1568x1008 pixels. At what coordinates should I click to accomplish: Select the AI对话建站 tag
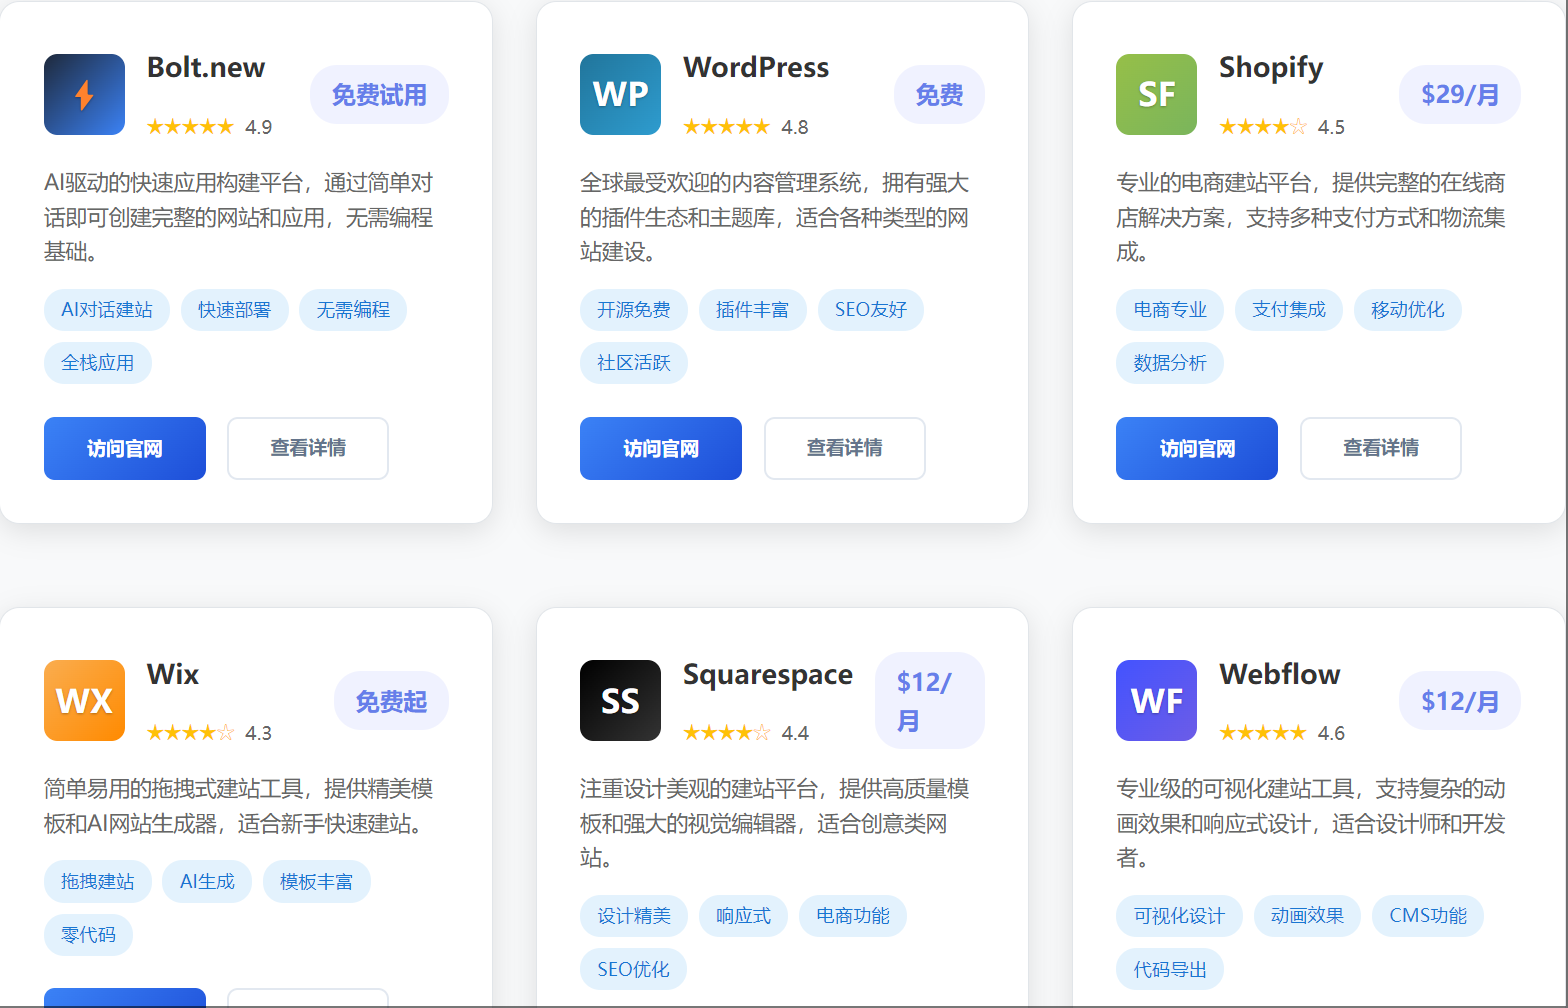(x=107, y=310)
